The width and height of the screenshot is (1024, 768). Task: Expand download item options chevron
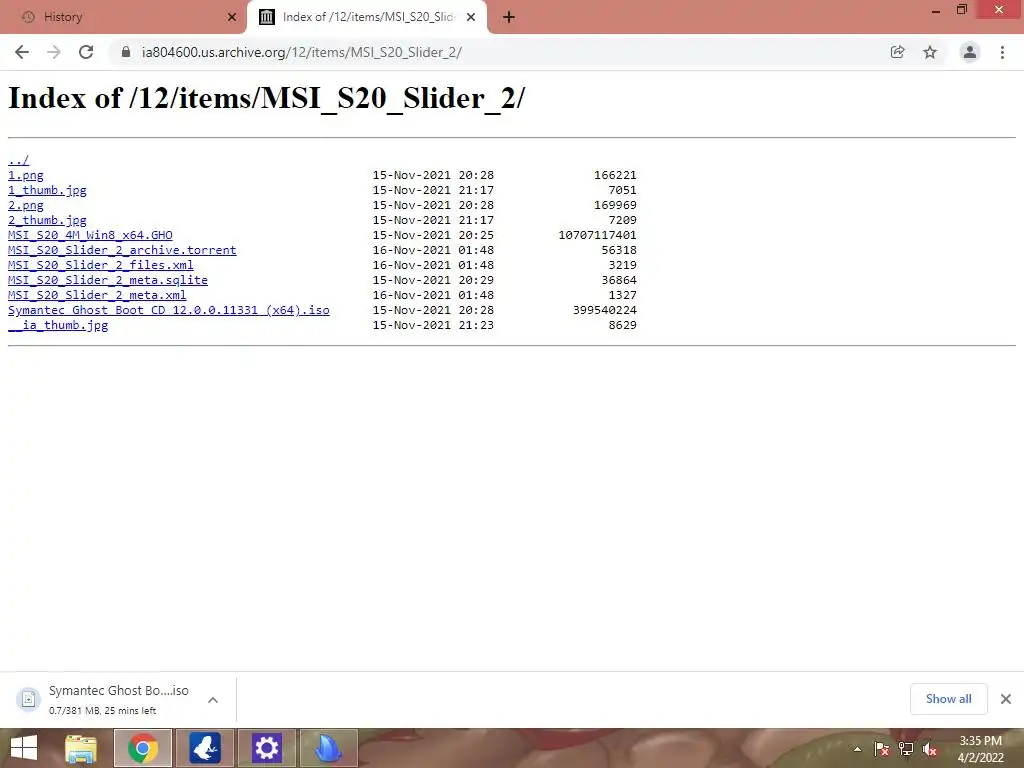click(x=213, y=699)
